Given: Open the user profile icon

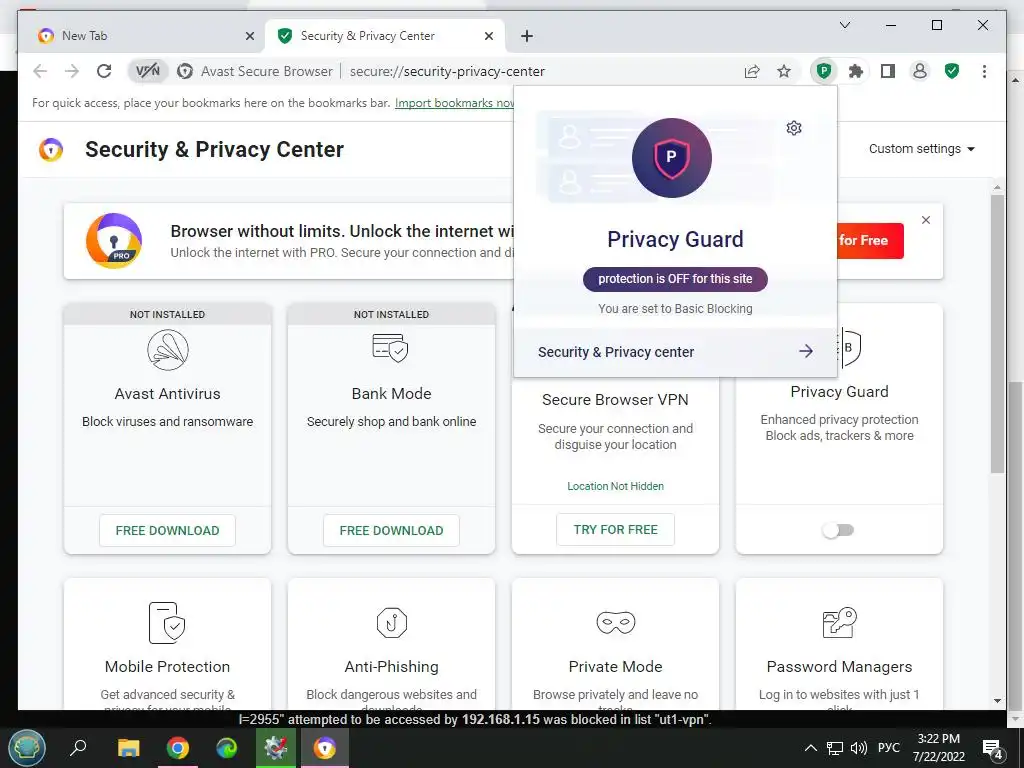Looking at the screenshot, I should (920, 71).
